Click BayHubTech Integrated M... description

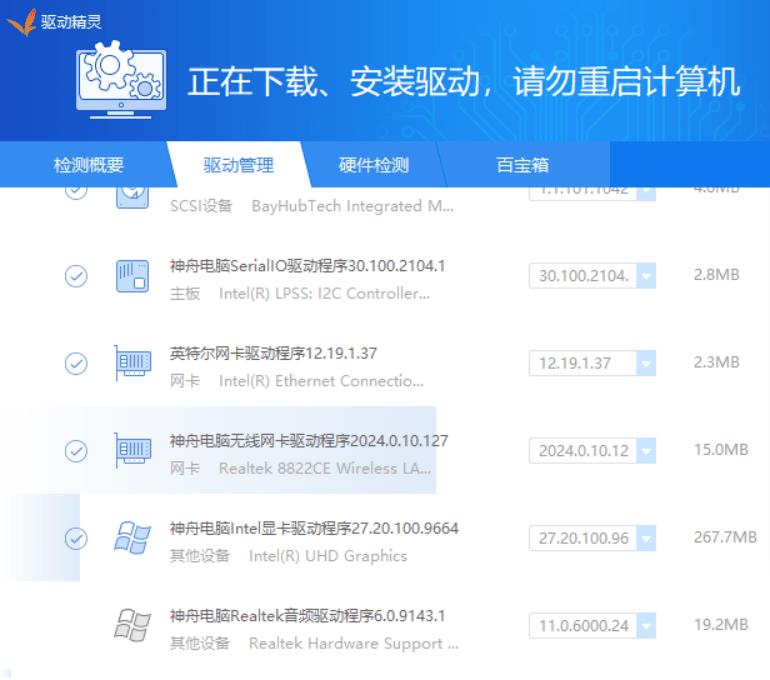point(353,206)
